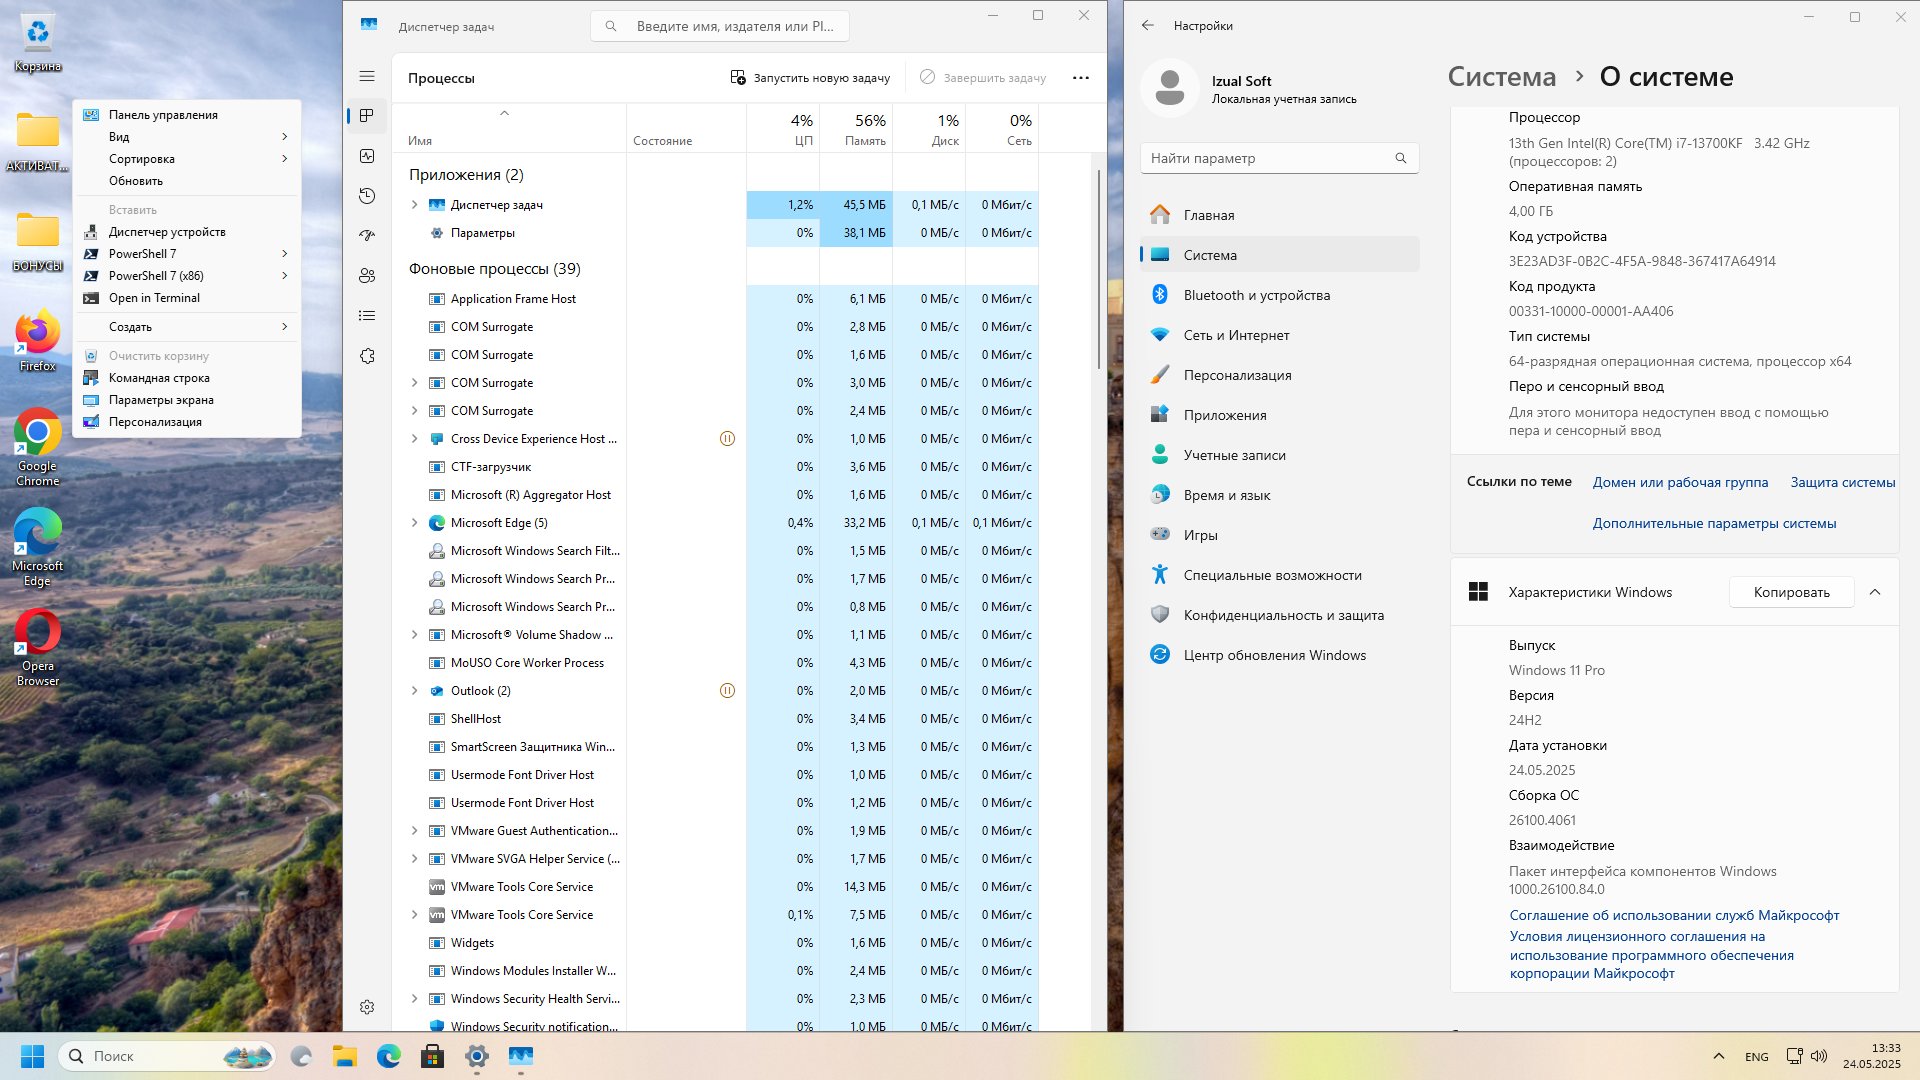
Task: Toggle the Task Manager hamburger navigation menu
Action: [x=367, y=76]
